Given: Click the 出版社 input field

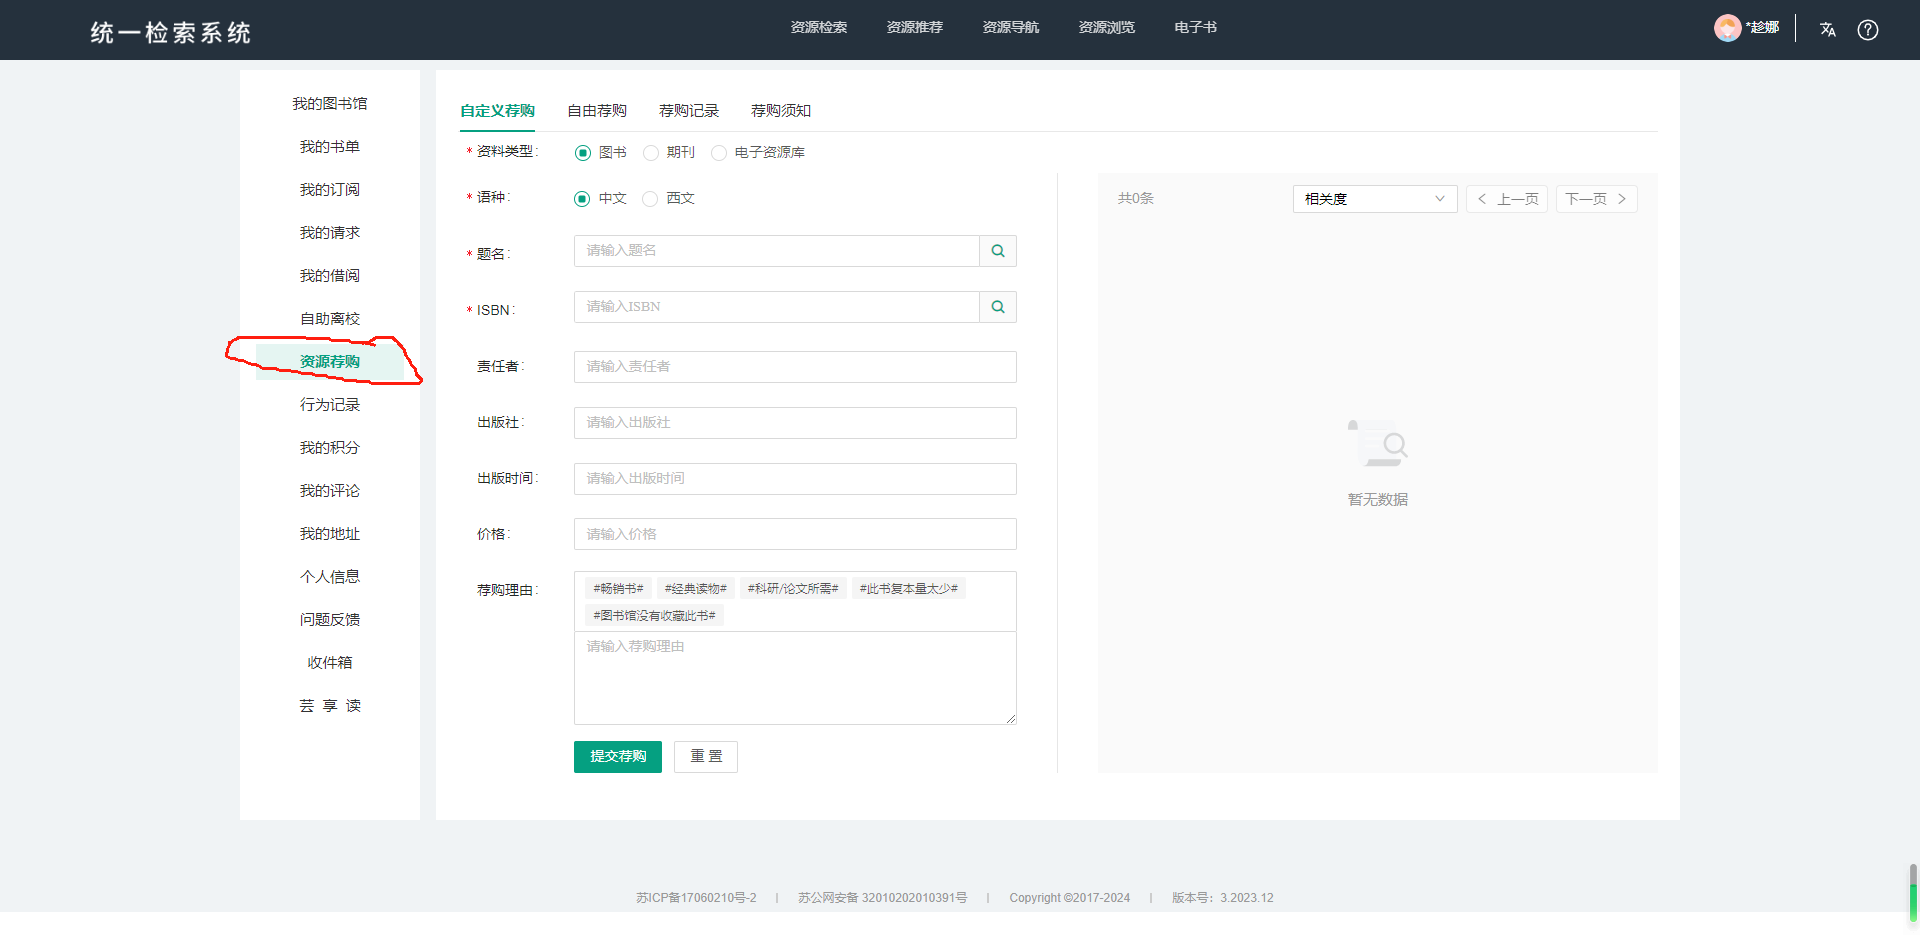Looking at the screenshot, I should pos(795,423).
